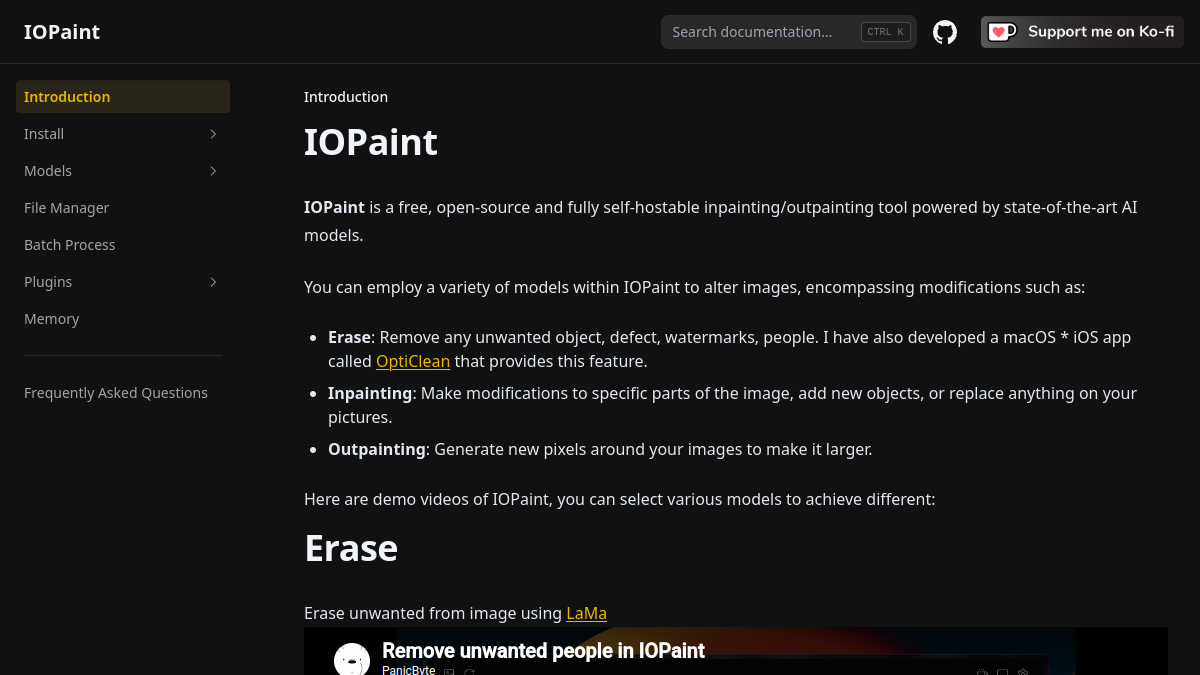Open video titled Remove unwanted people in IOPaint
This screenshot has width=1200, height=675.
tap(543, 651)
